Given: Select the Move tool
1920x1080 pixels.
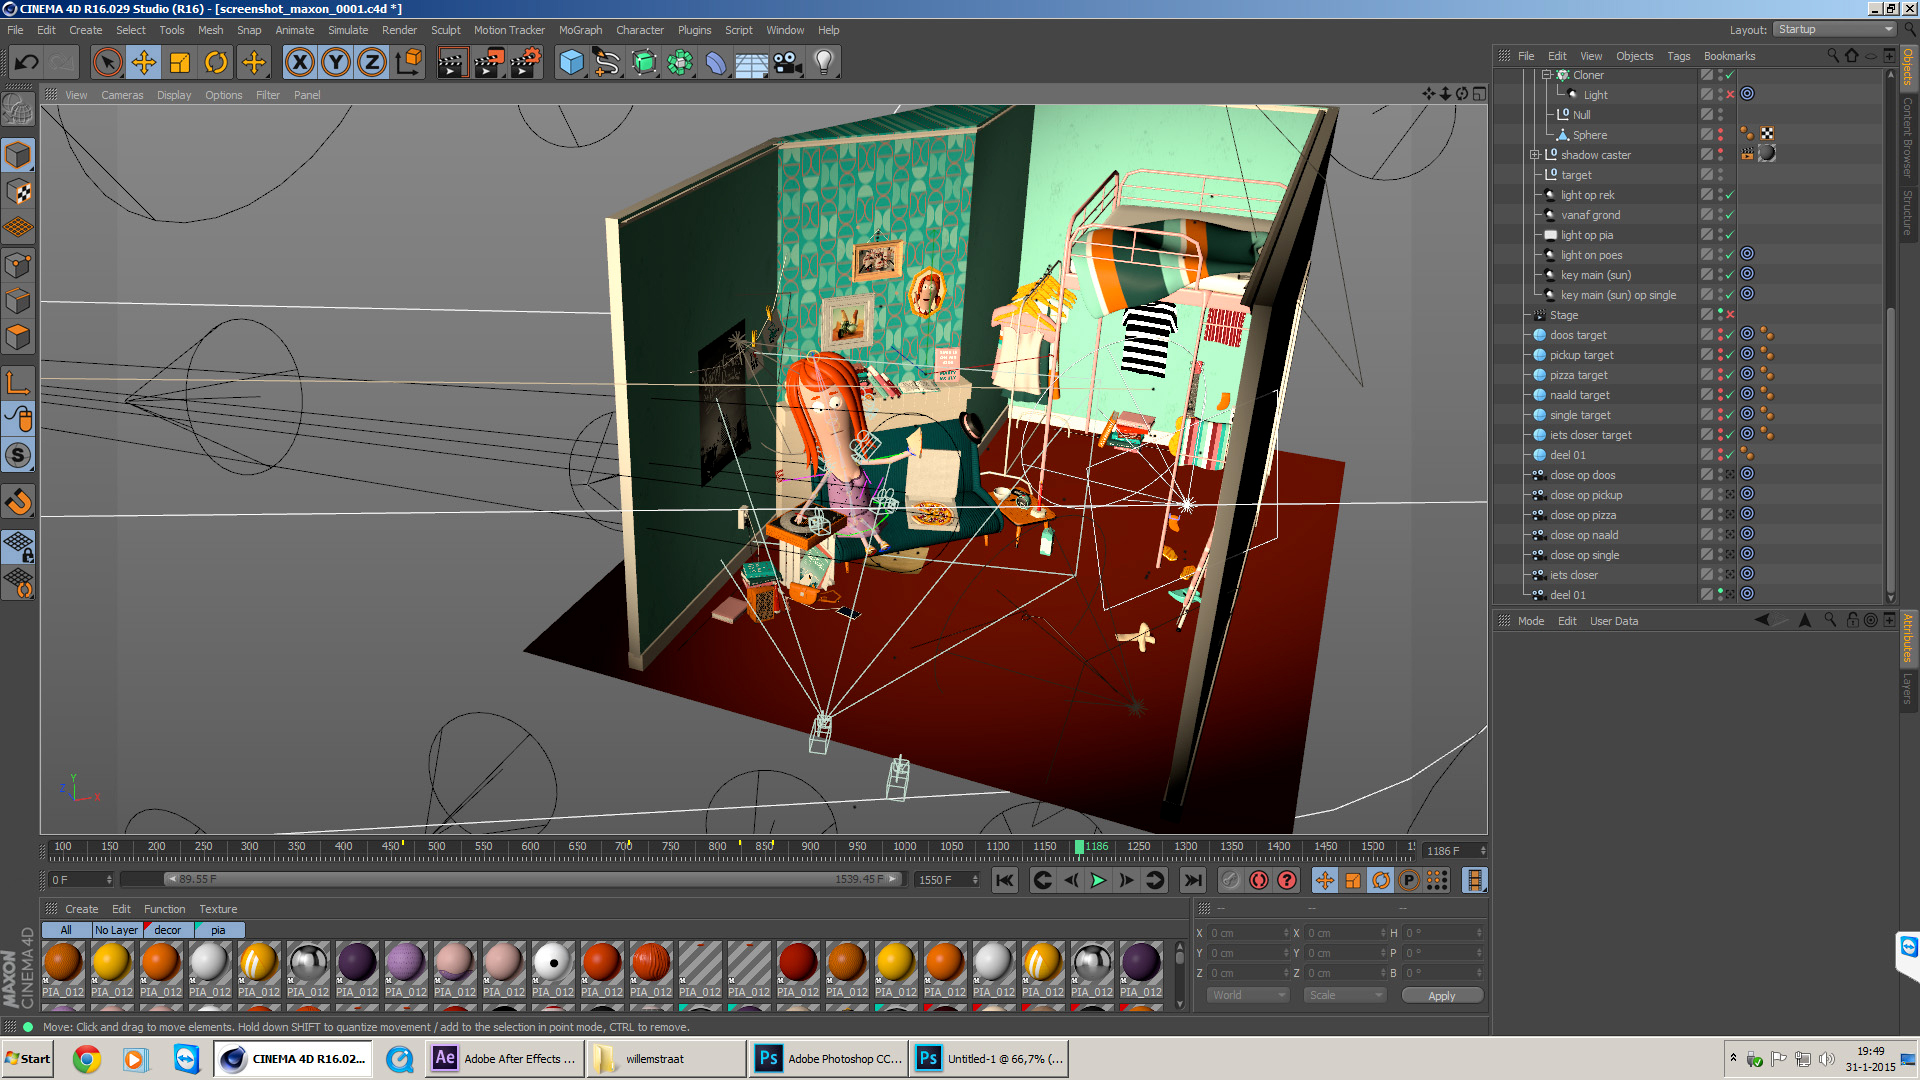Looking at the screenshot, I should coord(144,63).
